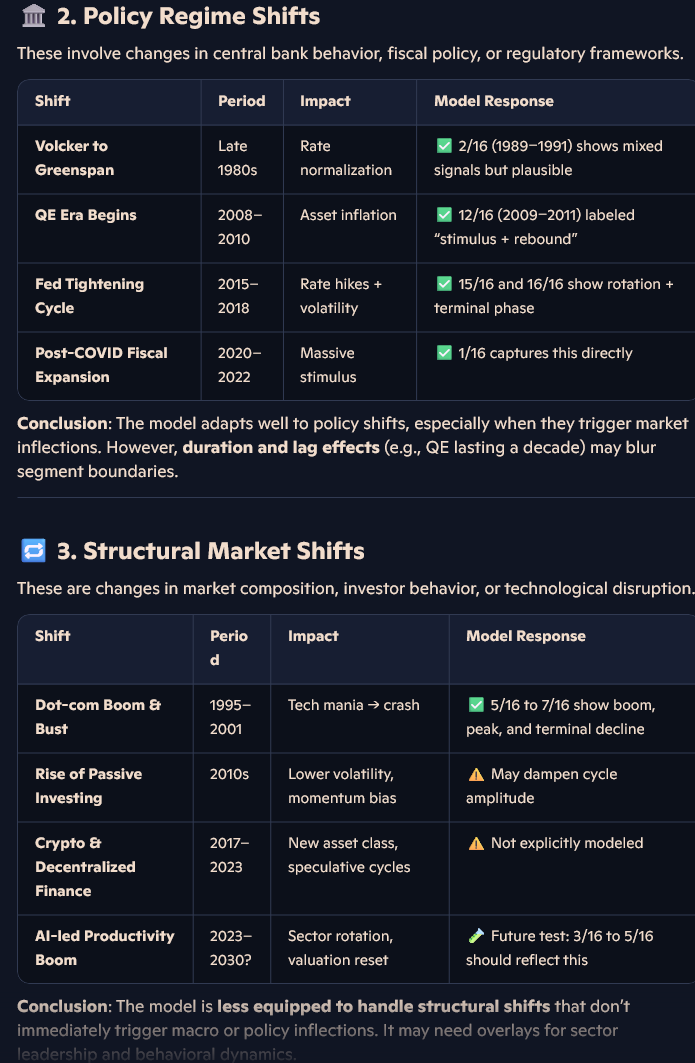This screenshot has height=1063, width=695.
Task: Click the "QE Era Begins" row label
Action: tap(86, 215)
